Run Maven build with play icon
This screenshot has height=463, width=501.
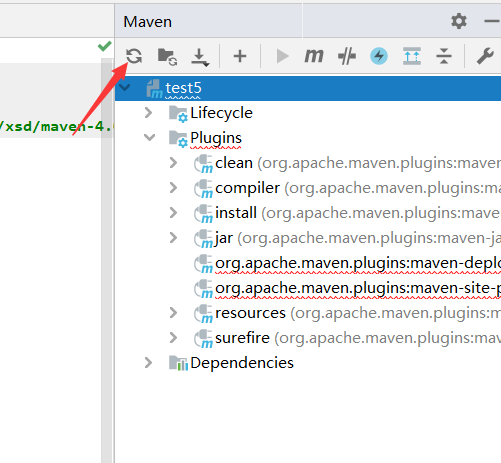point(283,56)
